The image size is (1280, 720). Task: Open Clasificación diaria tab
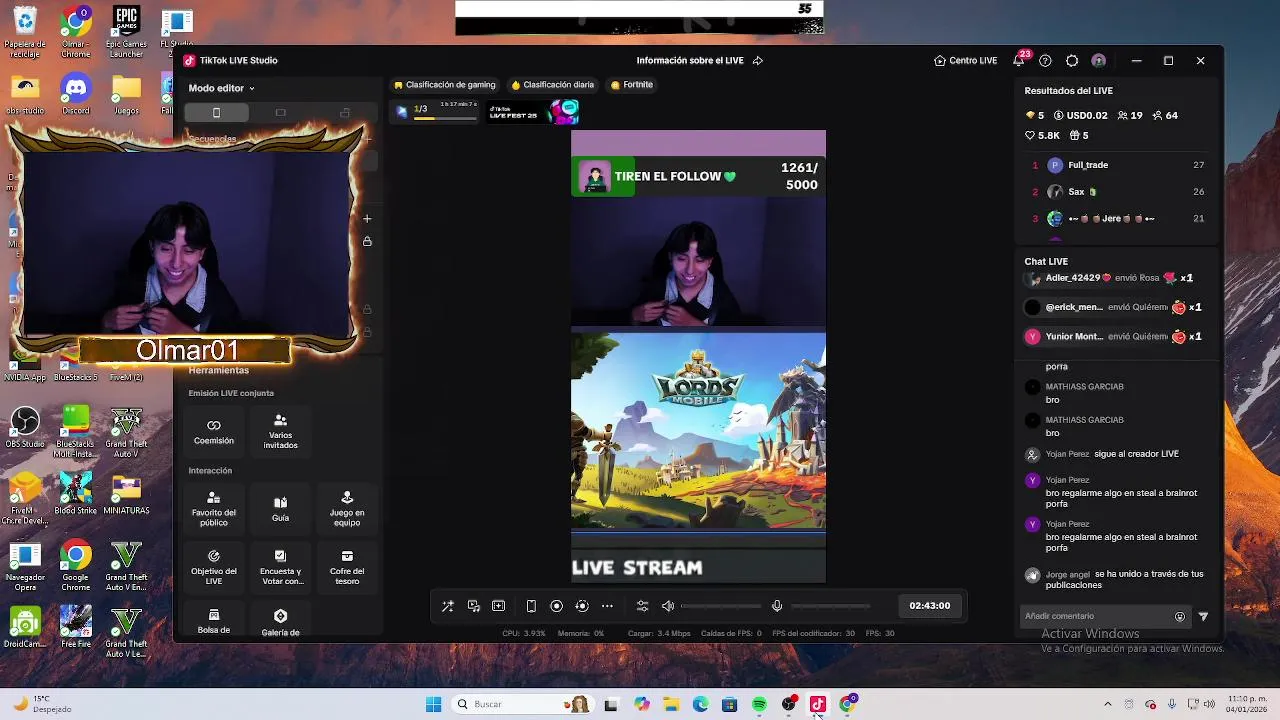pos(553,85)
